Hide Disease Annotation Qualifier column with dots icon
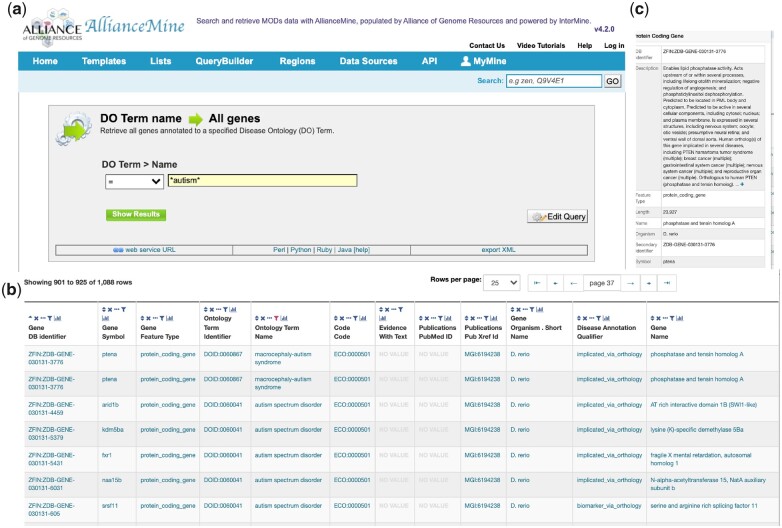Screen dimensions: 782x528 point(592,318)
